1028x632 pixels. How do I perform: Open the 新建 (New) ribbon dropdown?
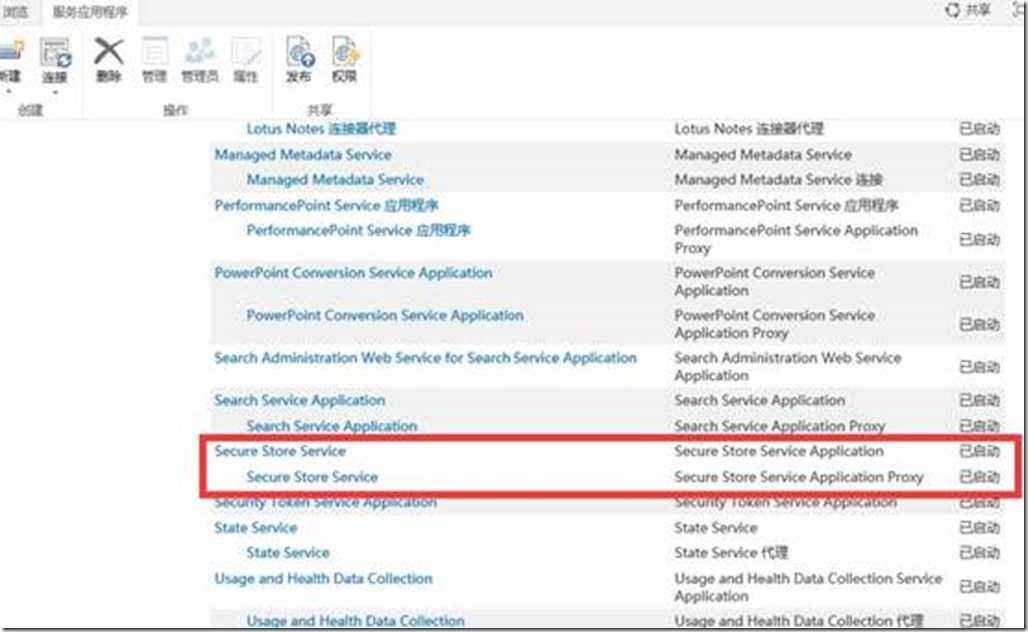pos(9,62)
